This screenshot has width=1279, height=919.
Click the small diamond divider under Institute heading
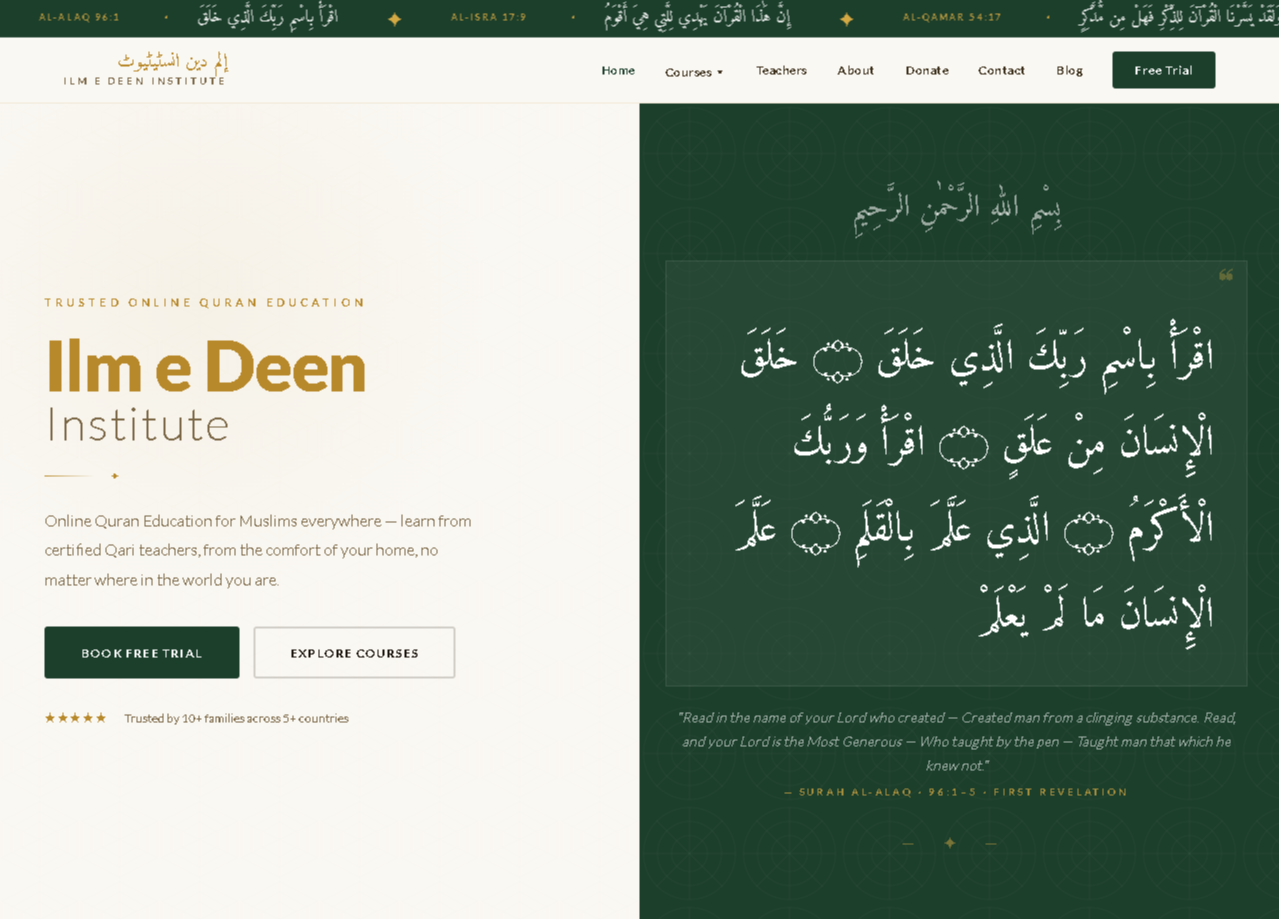click(x=115, y=476)
